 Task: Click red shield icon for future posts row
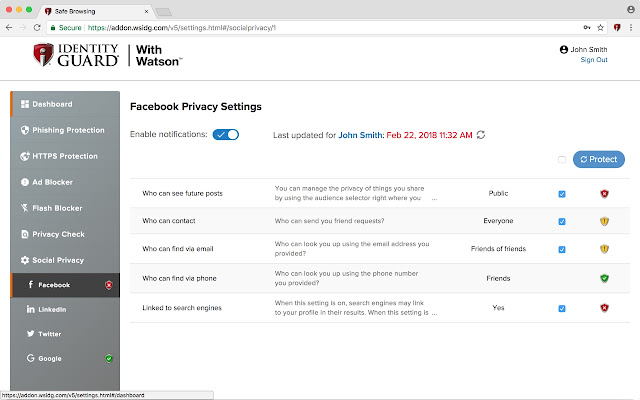[604, 194]
